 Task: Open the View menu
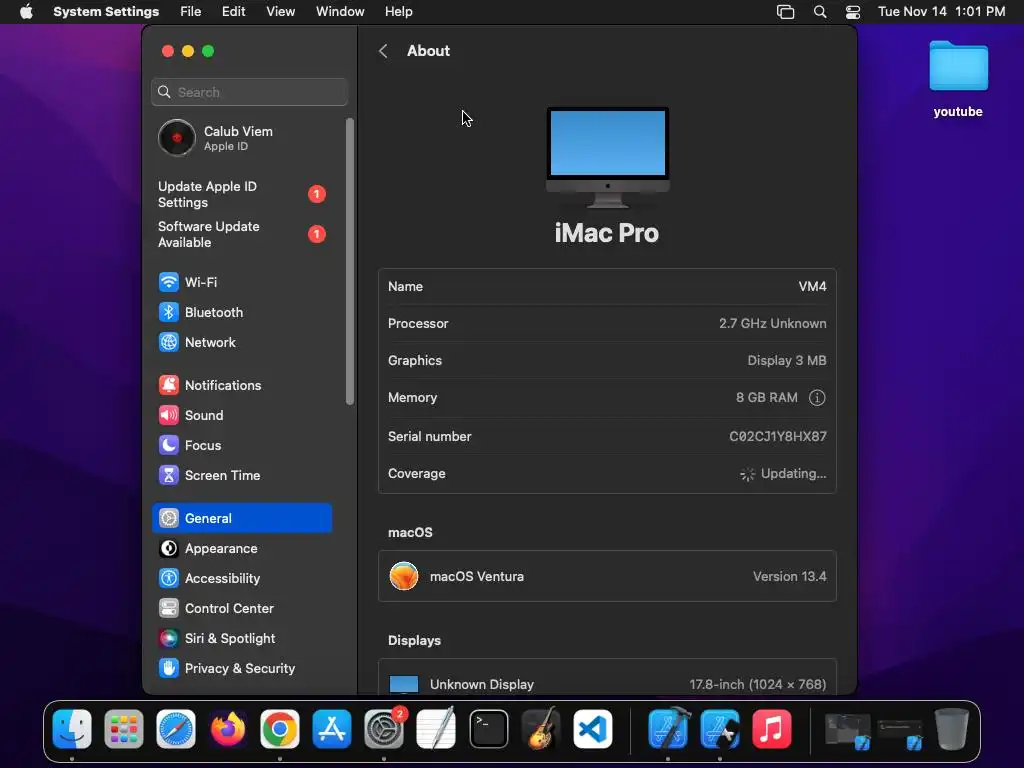click(280, 12)
